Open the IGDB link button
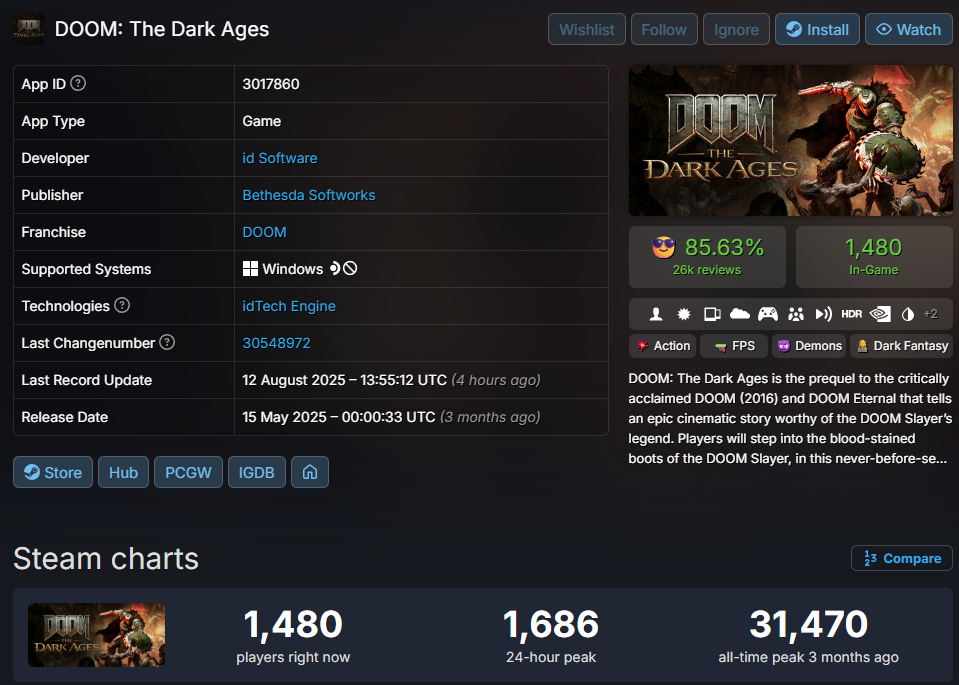Image resolution: width=959 pixels, height=685 pixels. click(x=257, y=472)
